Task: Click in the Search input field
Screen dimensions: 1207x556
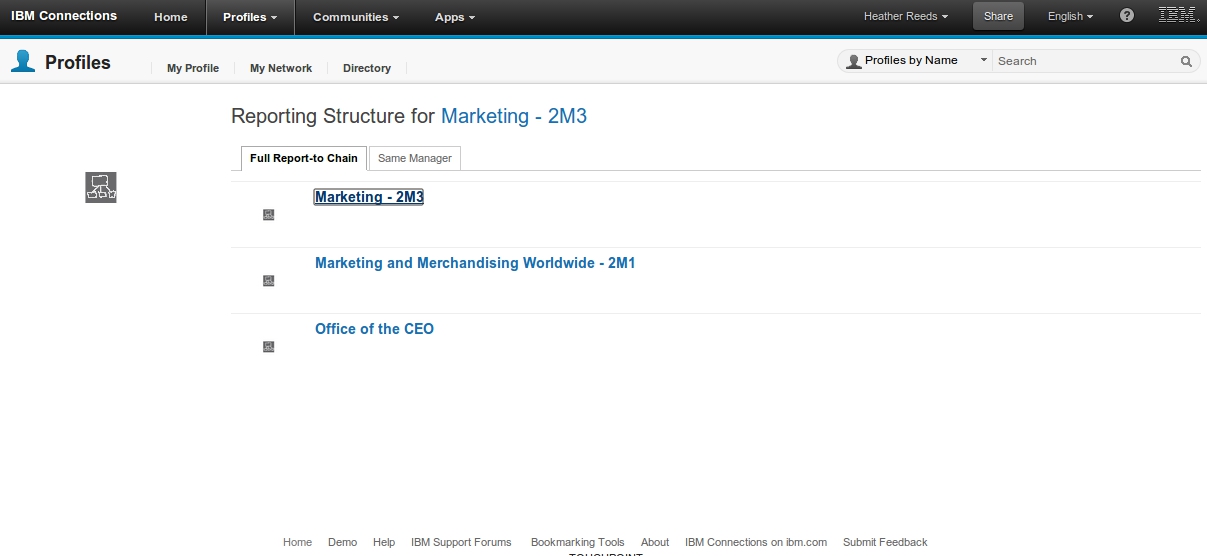Action: (1085, 61)
